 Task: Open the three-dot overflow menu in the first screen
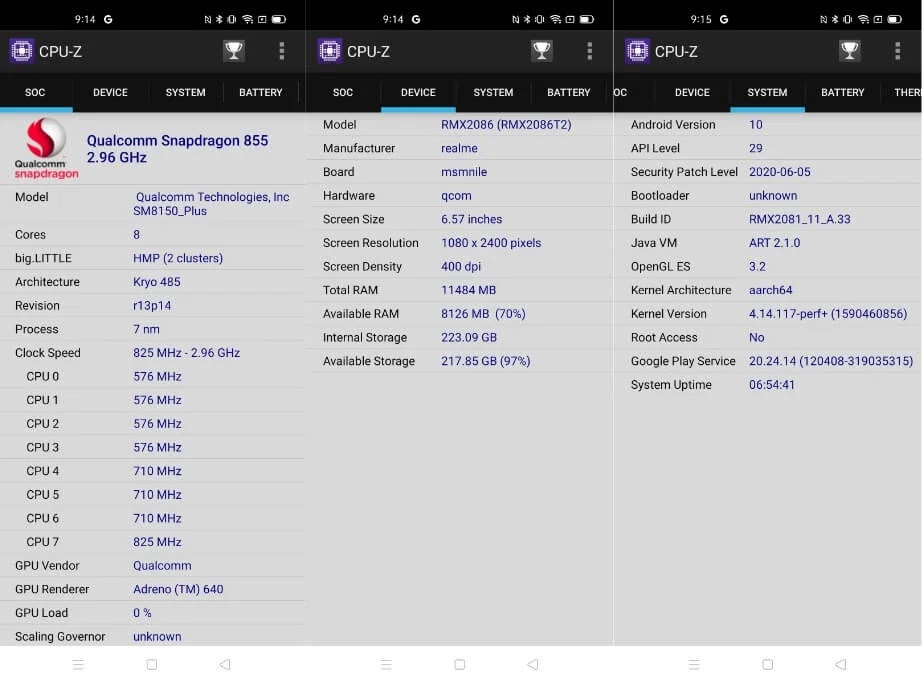tap(282, 51)
